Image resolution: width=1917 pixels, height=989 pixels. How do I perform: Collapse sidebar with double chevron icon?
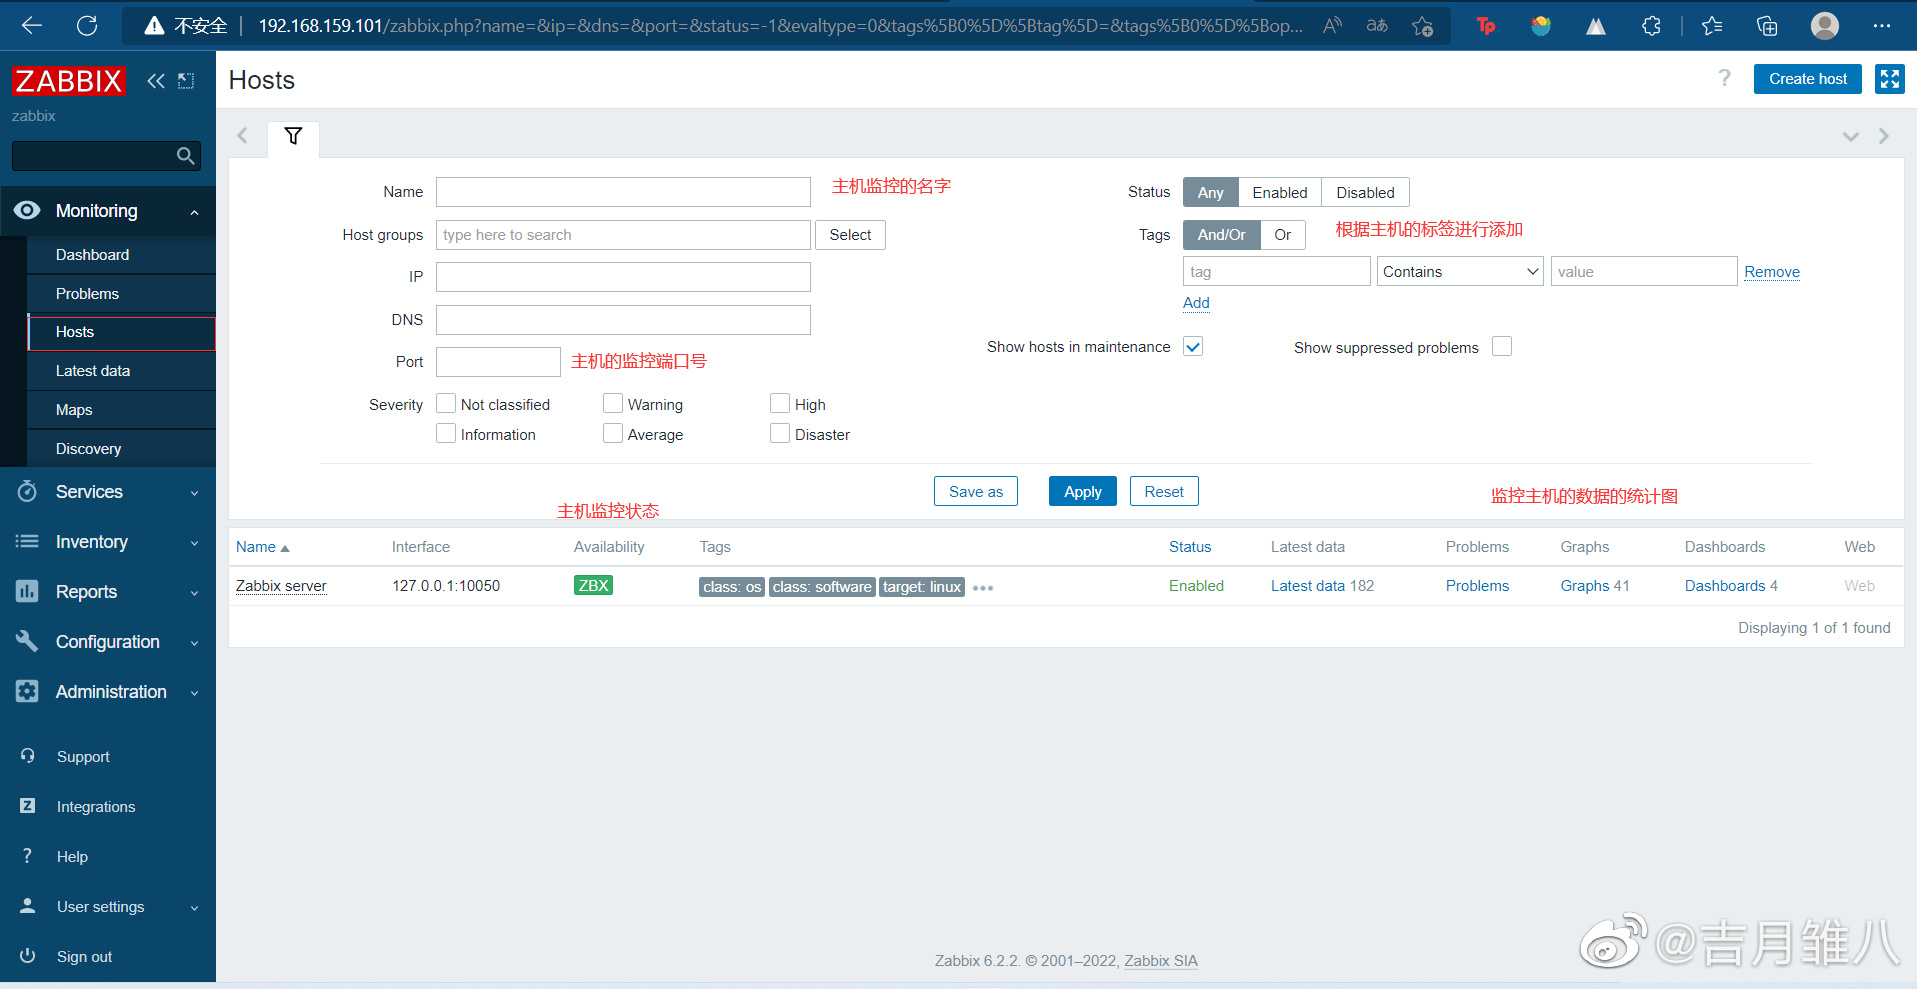(x=156, y=81)
